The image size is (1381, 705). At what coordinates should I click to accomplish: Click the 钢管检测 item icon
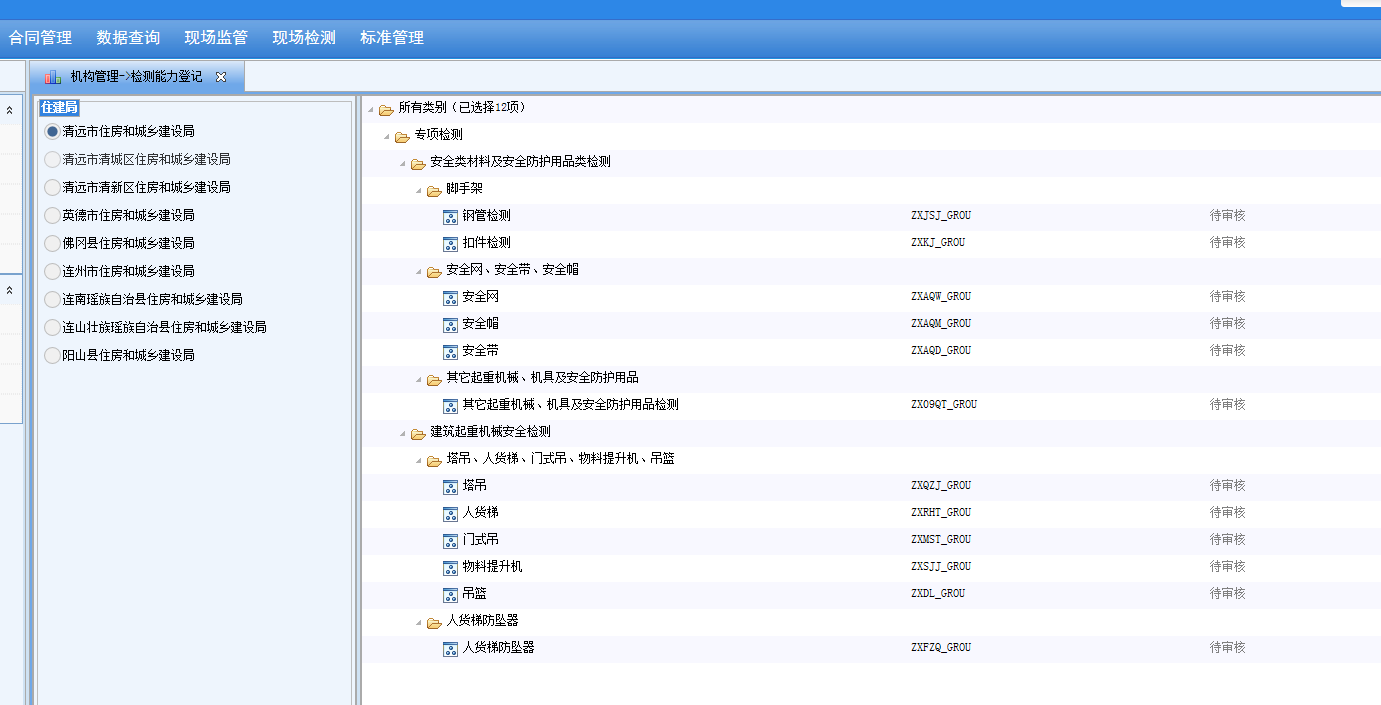(x=450, y=216)
